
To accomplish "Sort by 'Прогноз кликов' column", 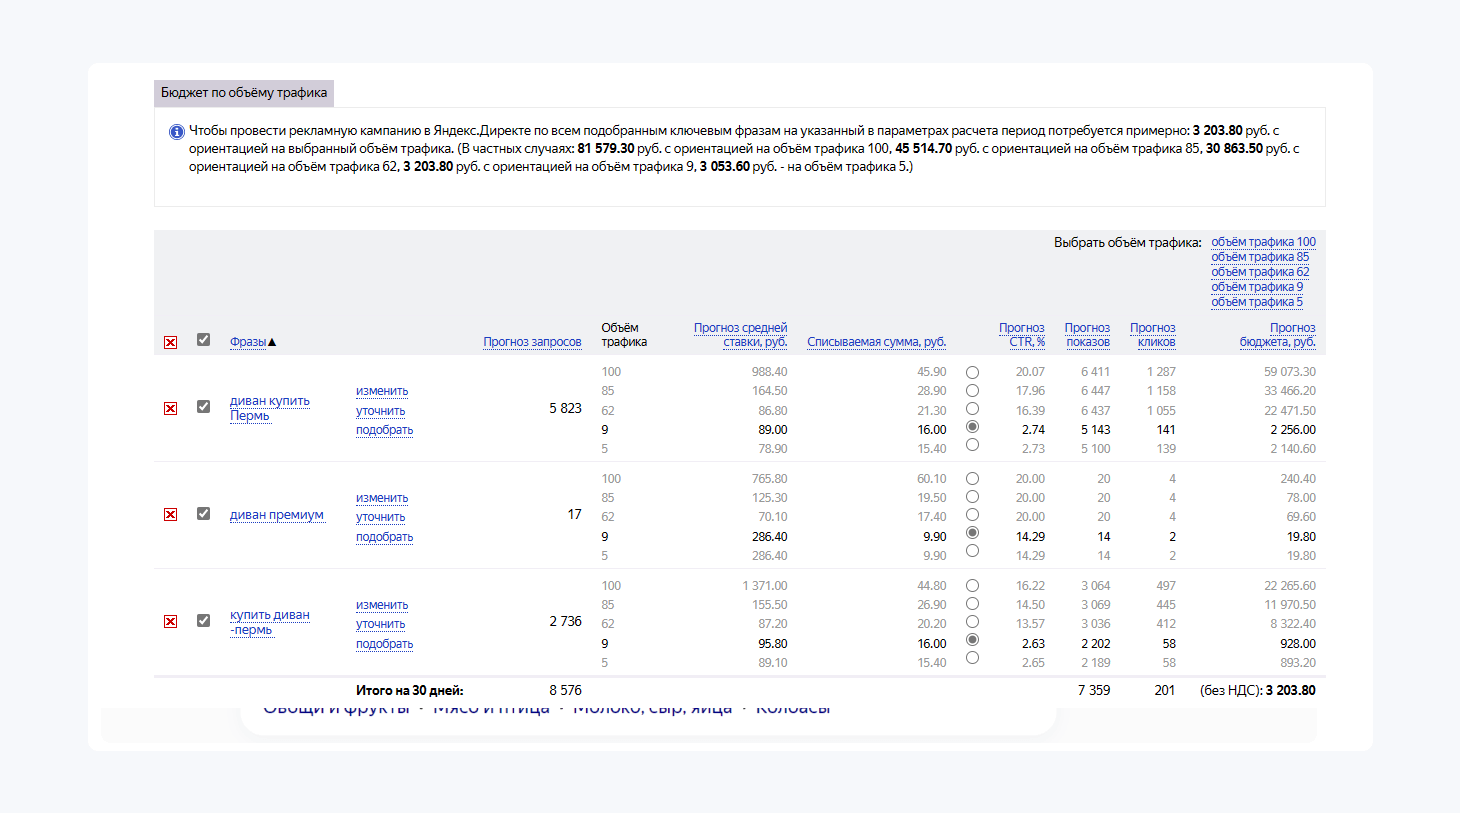I will [x=1153, y=335].
